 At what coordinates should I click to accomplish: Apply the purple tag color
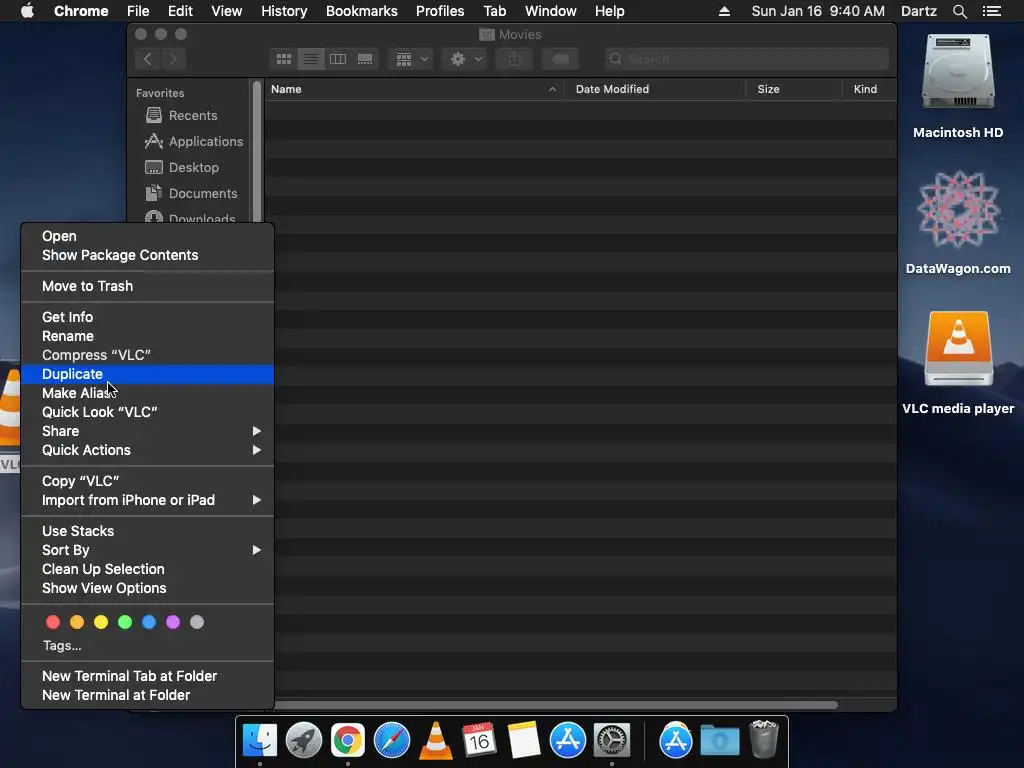pos(173,622)
